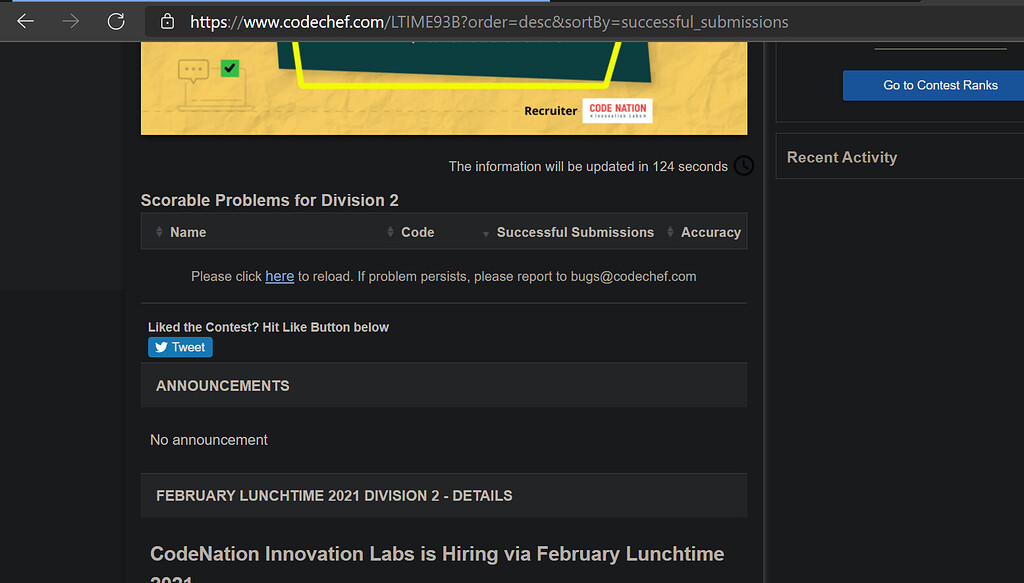1024x583 pixels.
Task: Click the CODE NATION logo in the banner
Action: pyautogui.click(x=619, y=111)
